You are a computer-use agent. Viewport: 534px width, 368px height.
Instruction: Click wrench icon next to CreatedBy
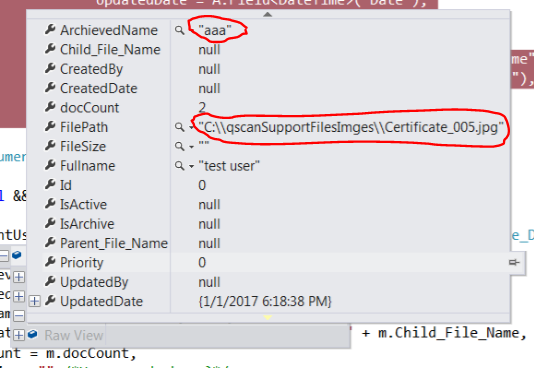(x=50, y=68)
